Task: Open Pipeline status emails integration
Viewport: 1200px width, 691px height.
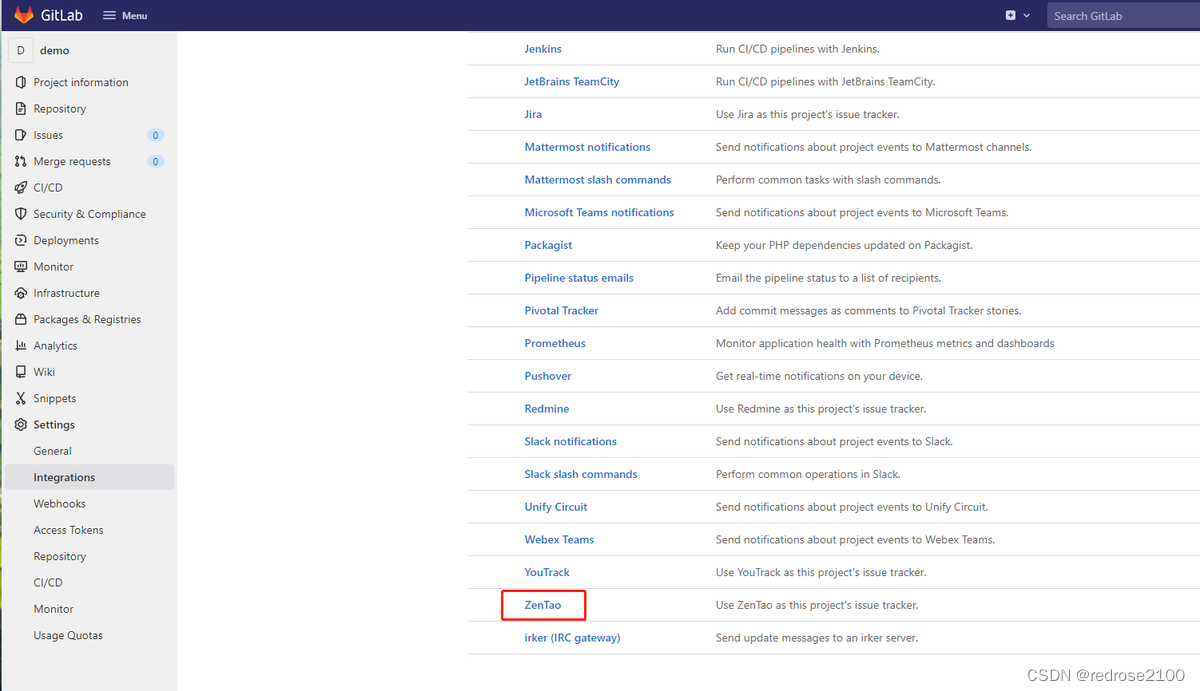Action: point(579,278)
